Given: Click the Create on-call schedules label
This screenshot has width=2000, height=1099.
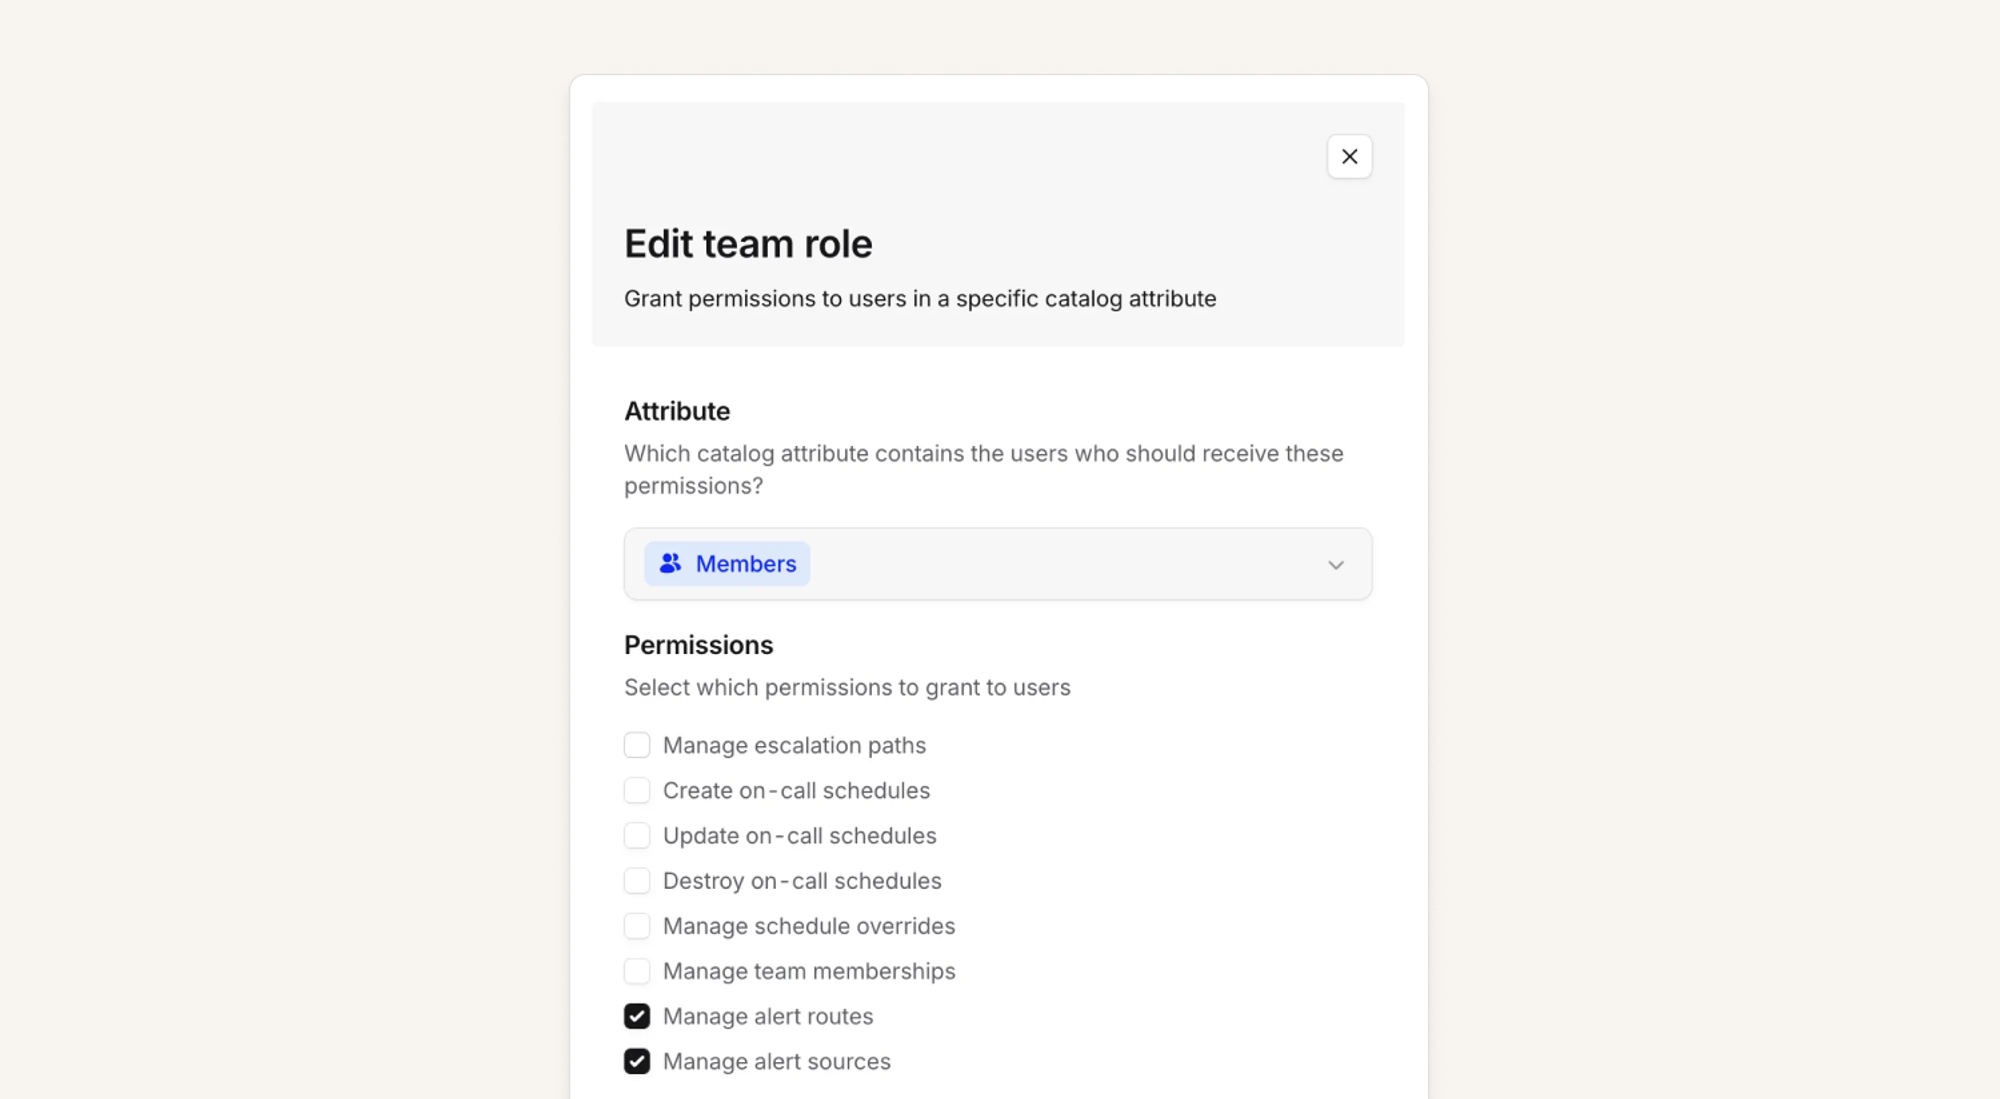Looking at the screenshot, I should pos(796,790).
